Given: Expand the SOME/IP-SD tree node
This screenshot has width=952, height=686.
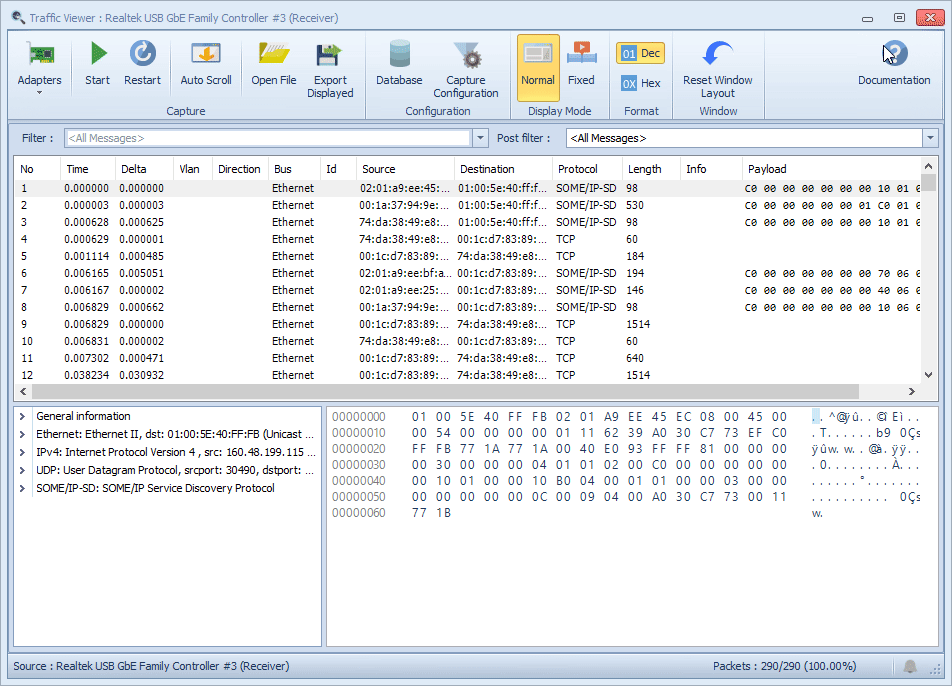Looking at the screenshot, I should [x=22, y=489].
